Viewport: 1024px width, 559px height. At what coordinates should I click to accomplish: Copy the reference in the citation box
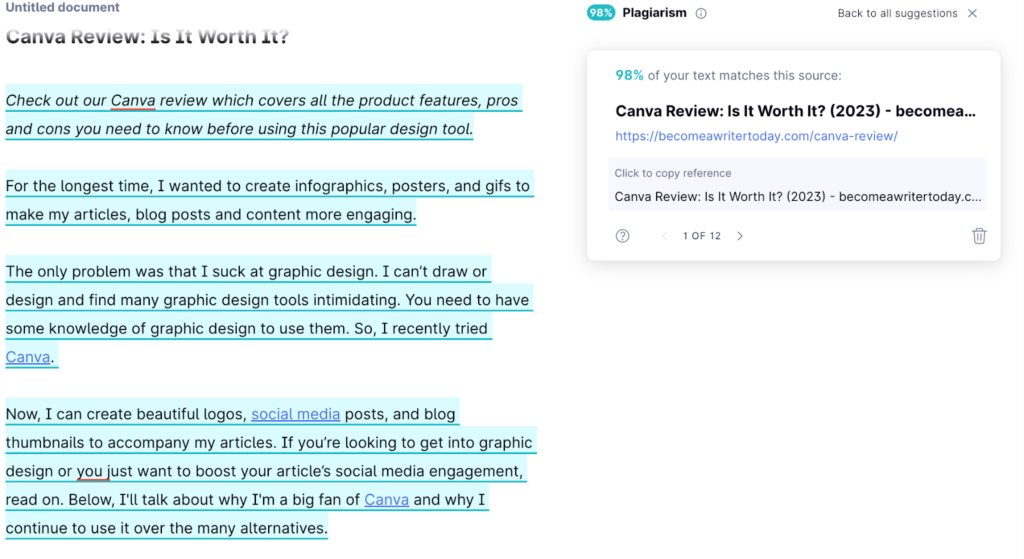[797, 197]
